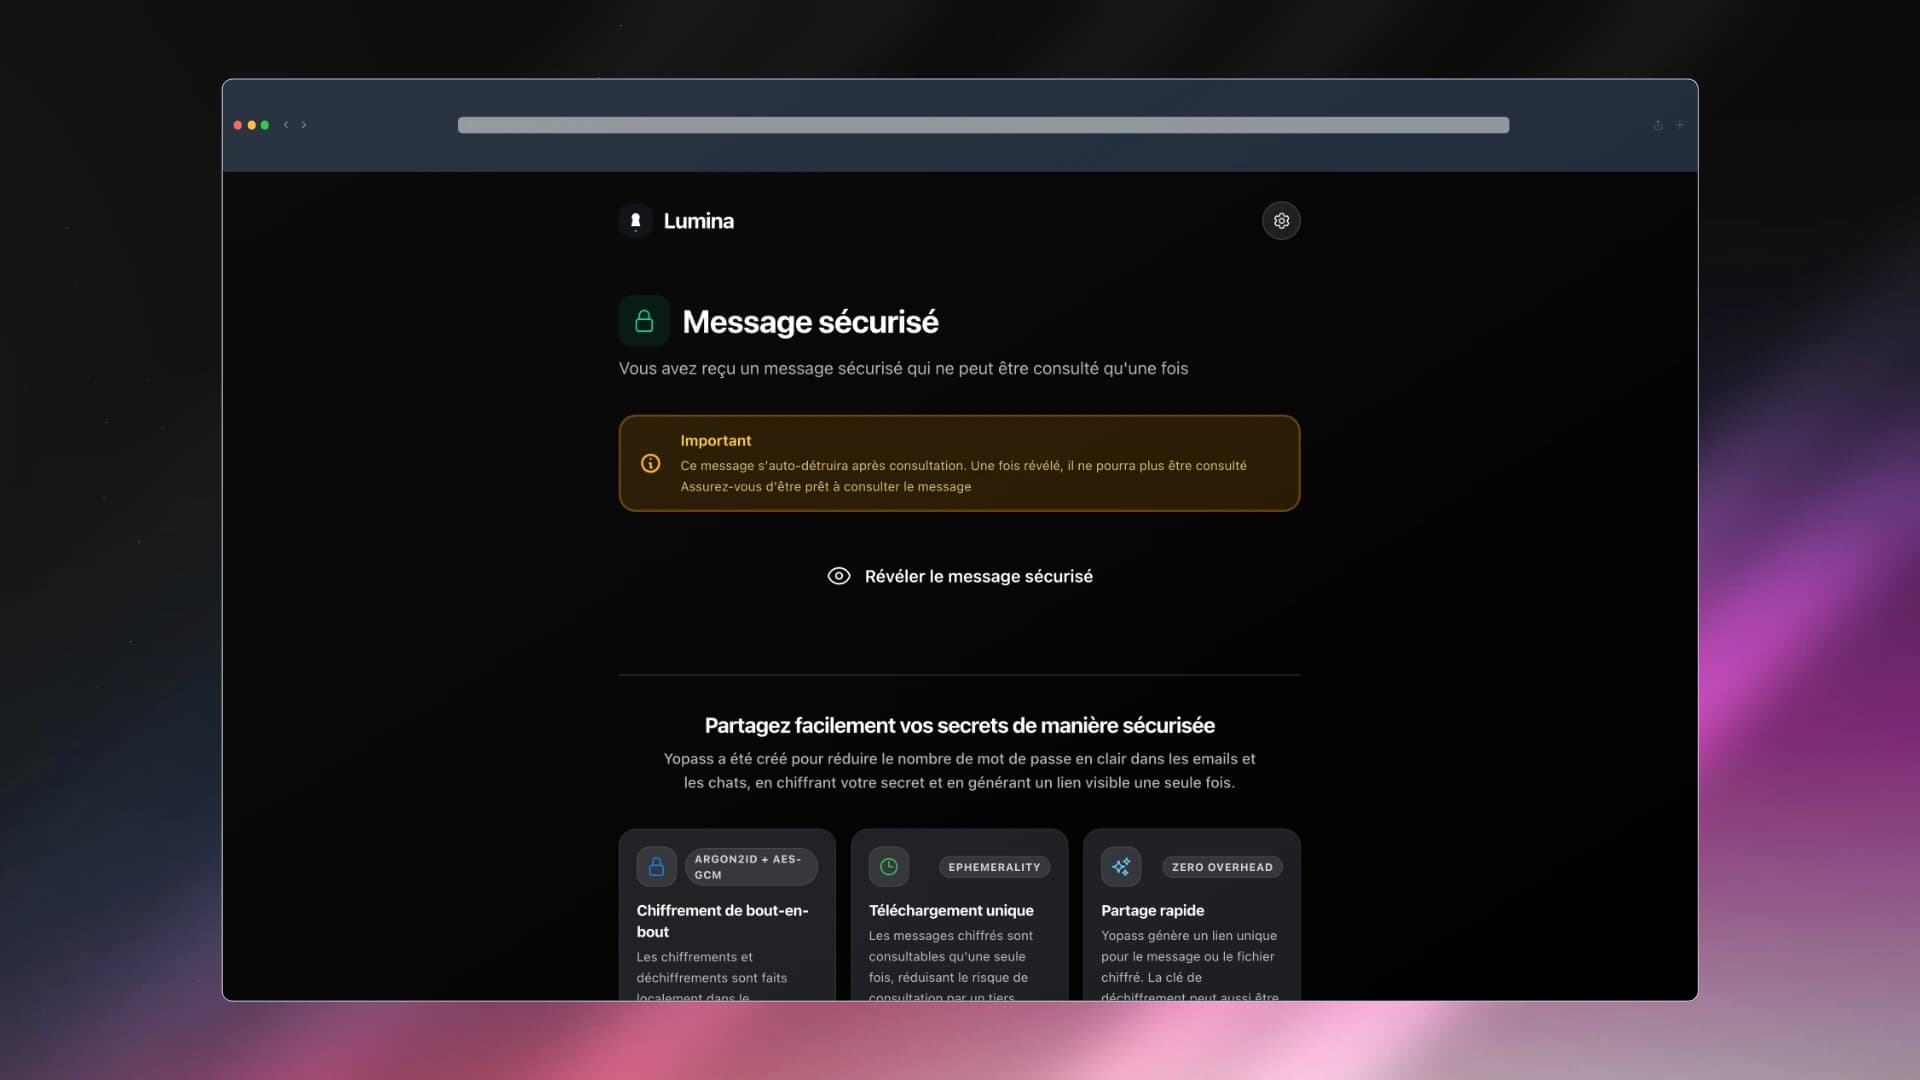Open settings via the gear icon
The height and width of the screenshot is (1080, 1920).
[1281, 221]
